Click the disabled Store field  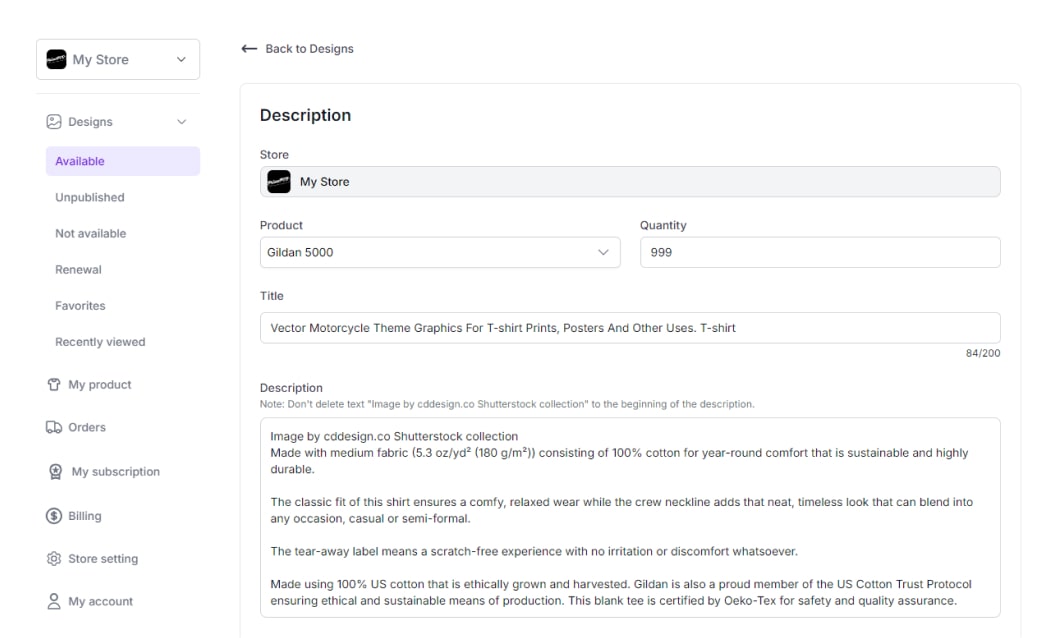[630, 182]
